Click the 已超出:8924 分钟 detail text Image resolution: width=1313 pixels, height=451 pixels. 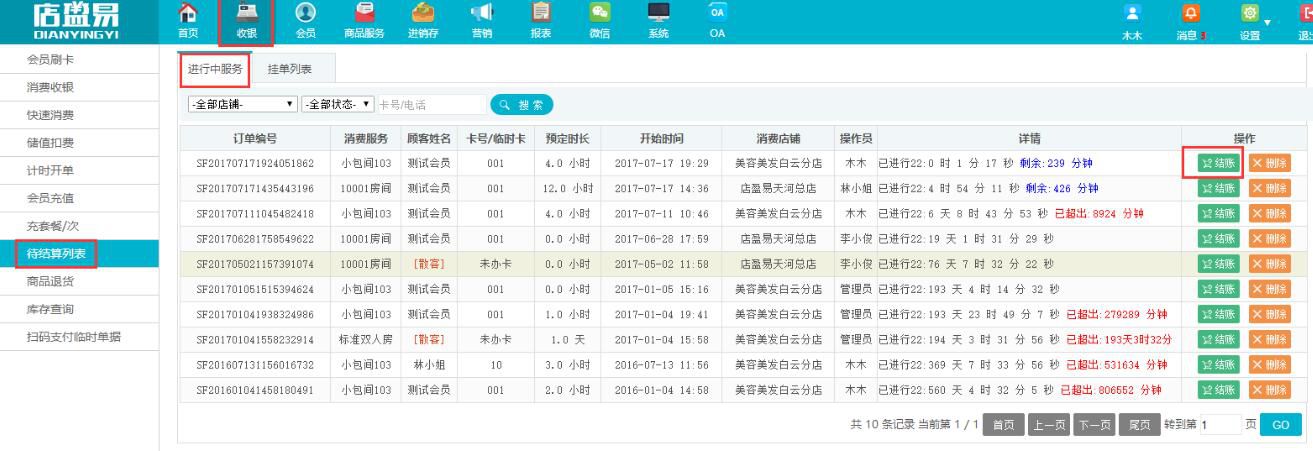click(1097, 213)
